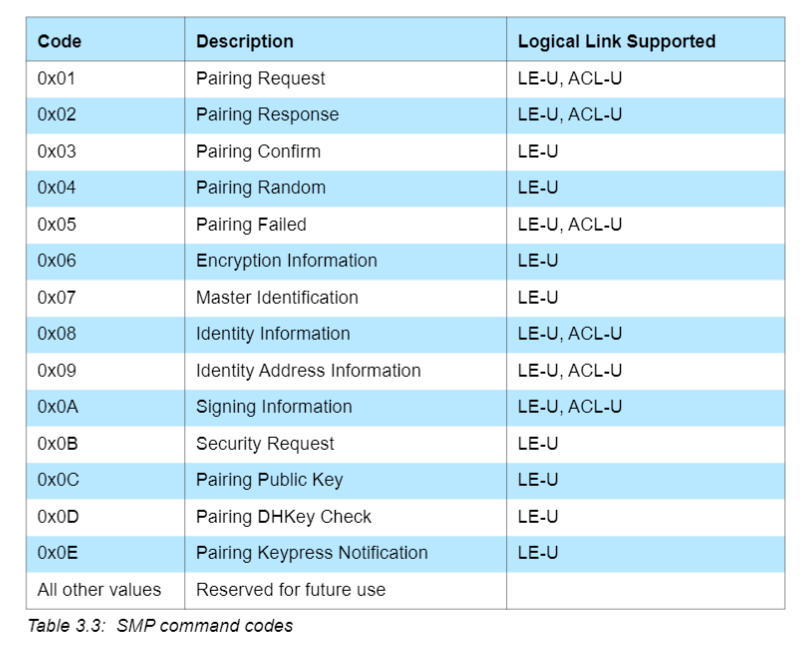Click the Description column header
808x649 pixels.
pos(245,42)
